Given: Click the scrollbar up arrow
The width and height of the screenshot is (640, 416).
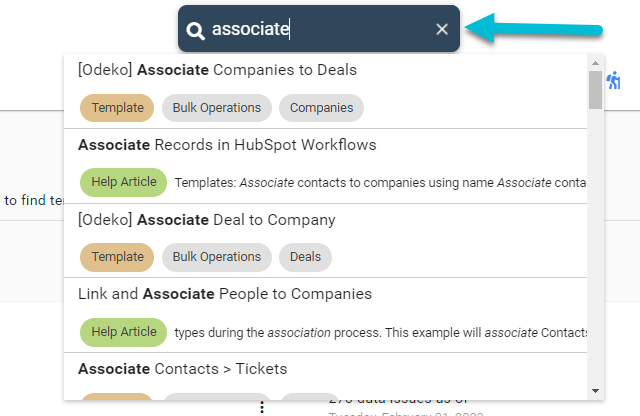Looking at the screenshot, I should 596,63.
